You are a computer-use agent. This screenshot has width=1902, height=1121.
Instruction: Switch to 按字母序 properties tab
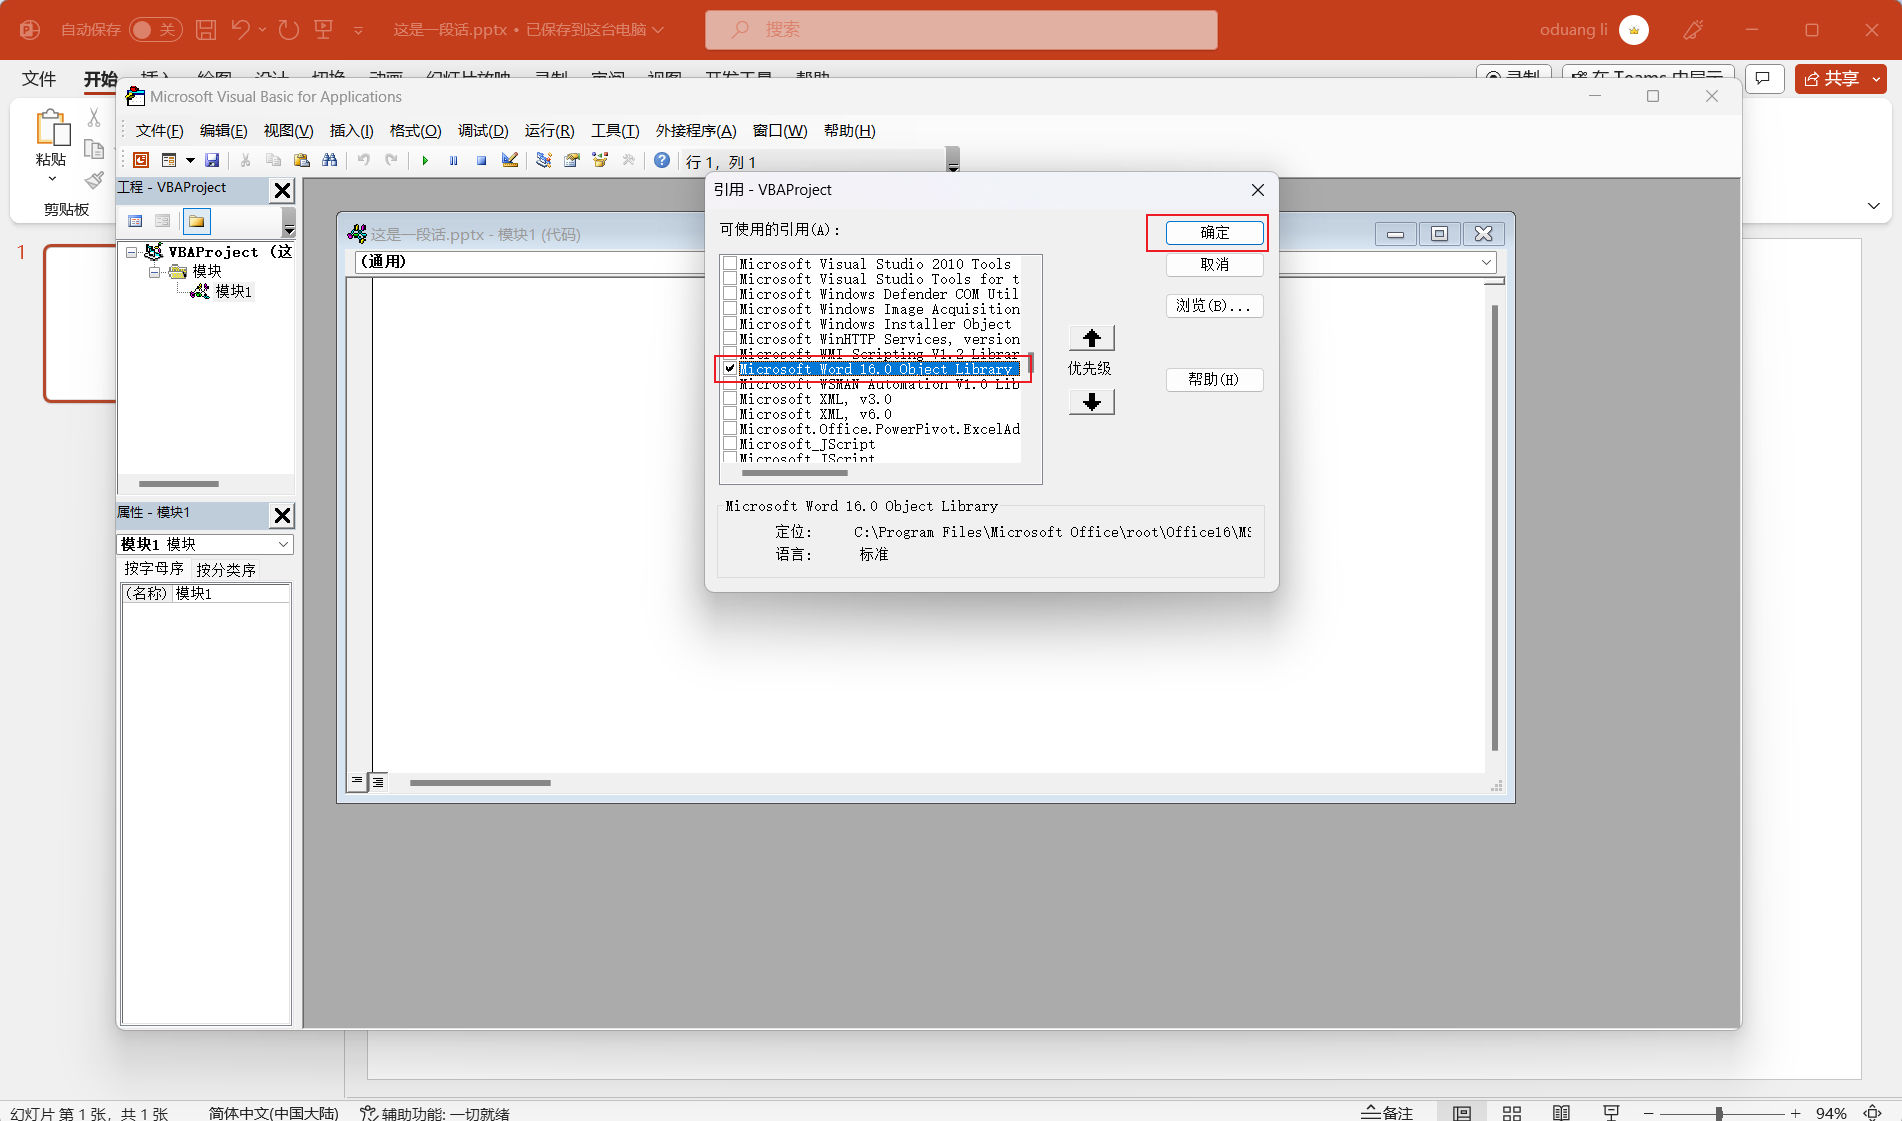(x=154, y=569)
